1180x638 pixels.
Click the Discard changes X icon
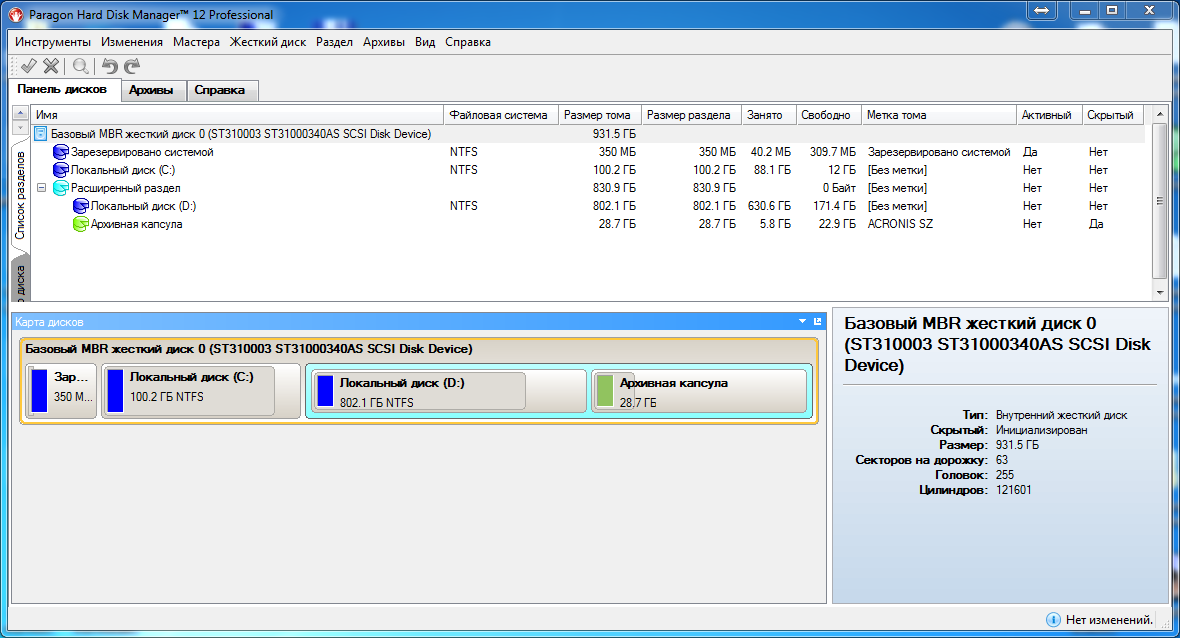tap(50, 66)
